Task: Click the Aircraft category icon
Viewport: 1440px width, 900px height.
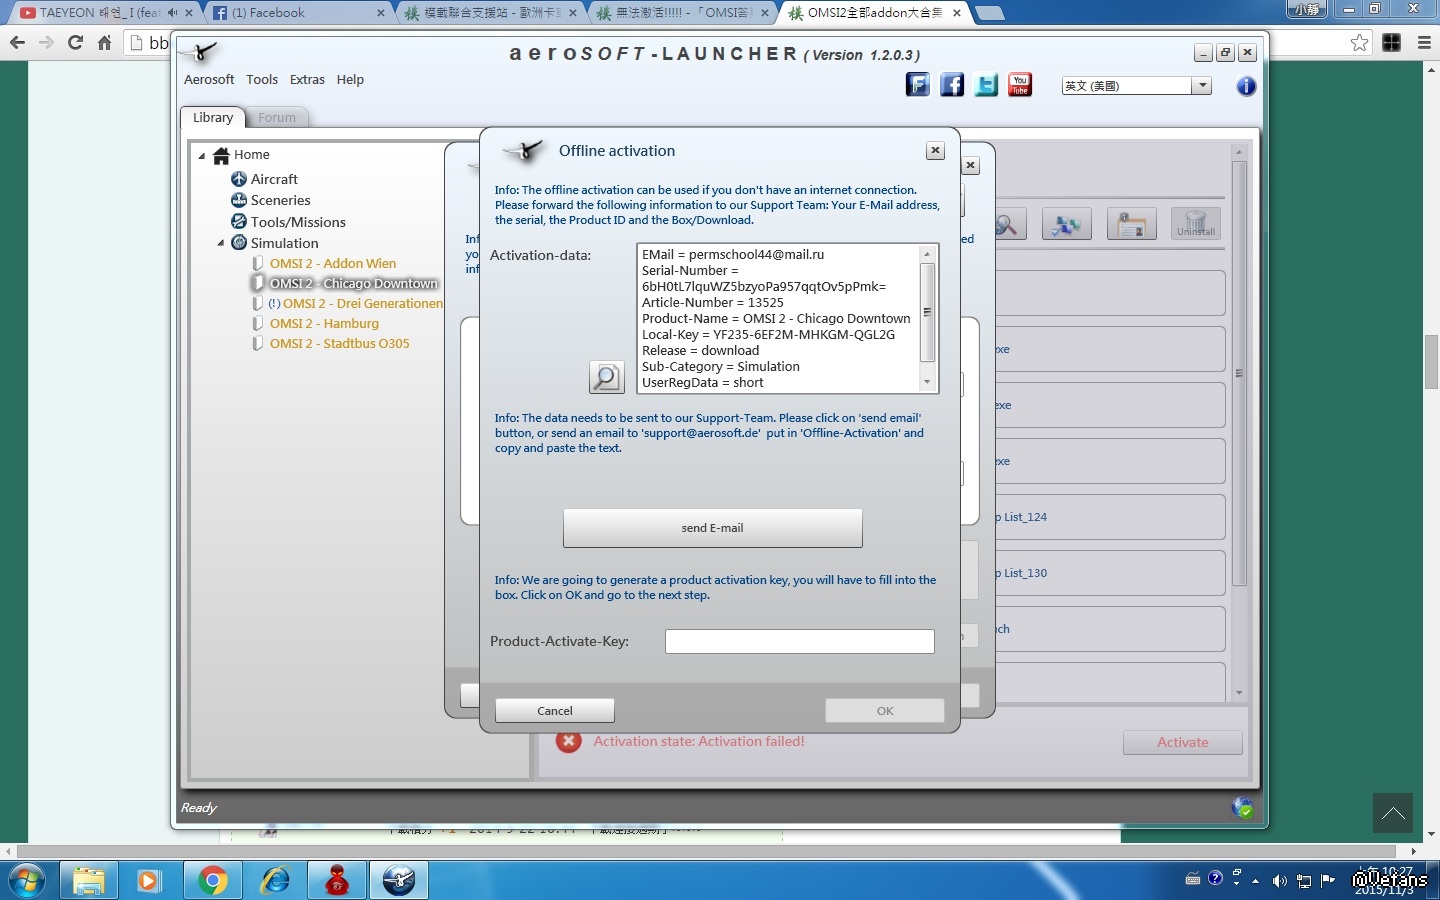Action: pos(239,179)
